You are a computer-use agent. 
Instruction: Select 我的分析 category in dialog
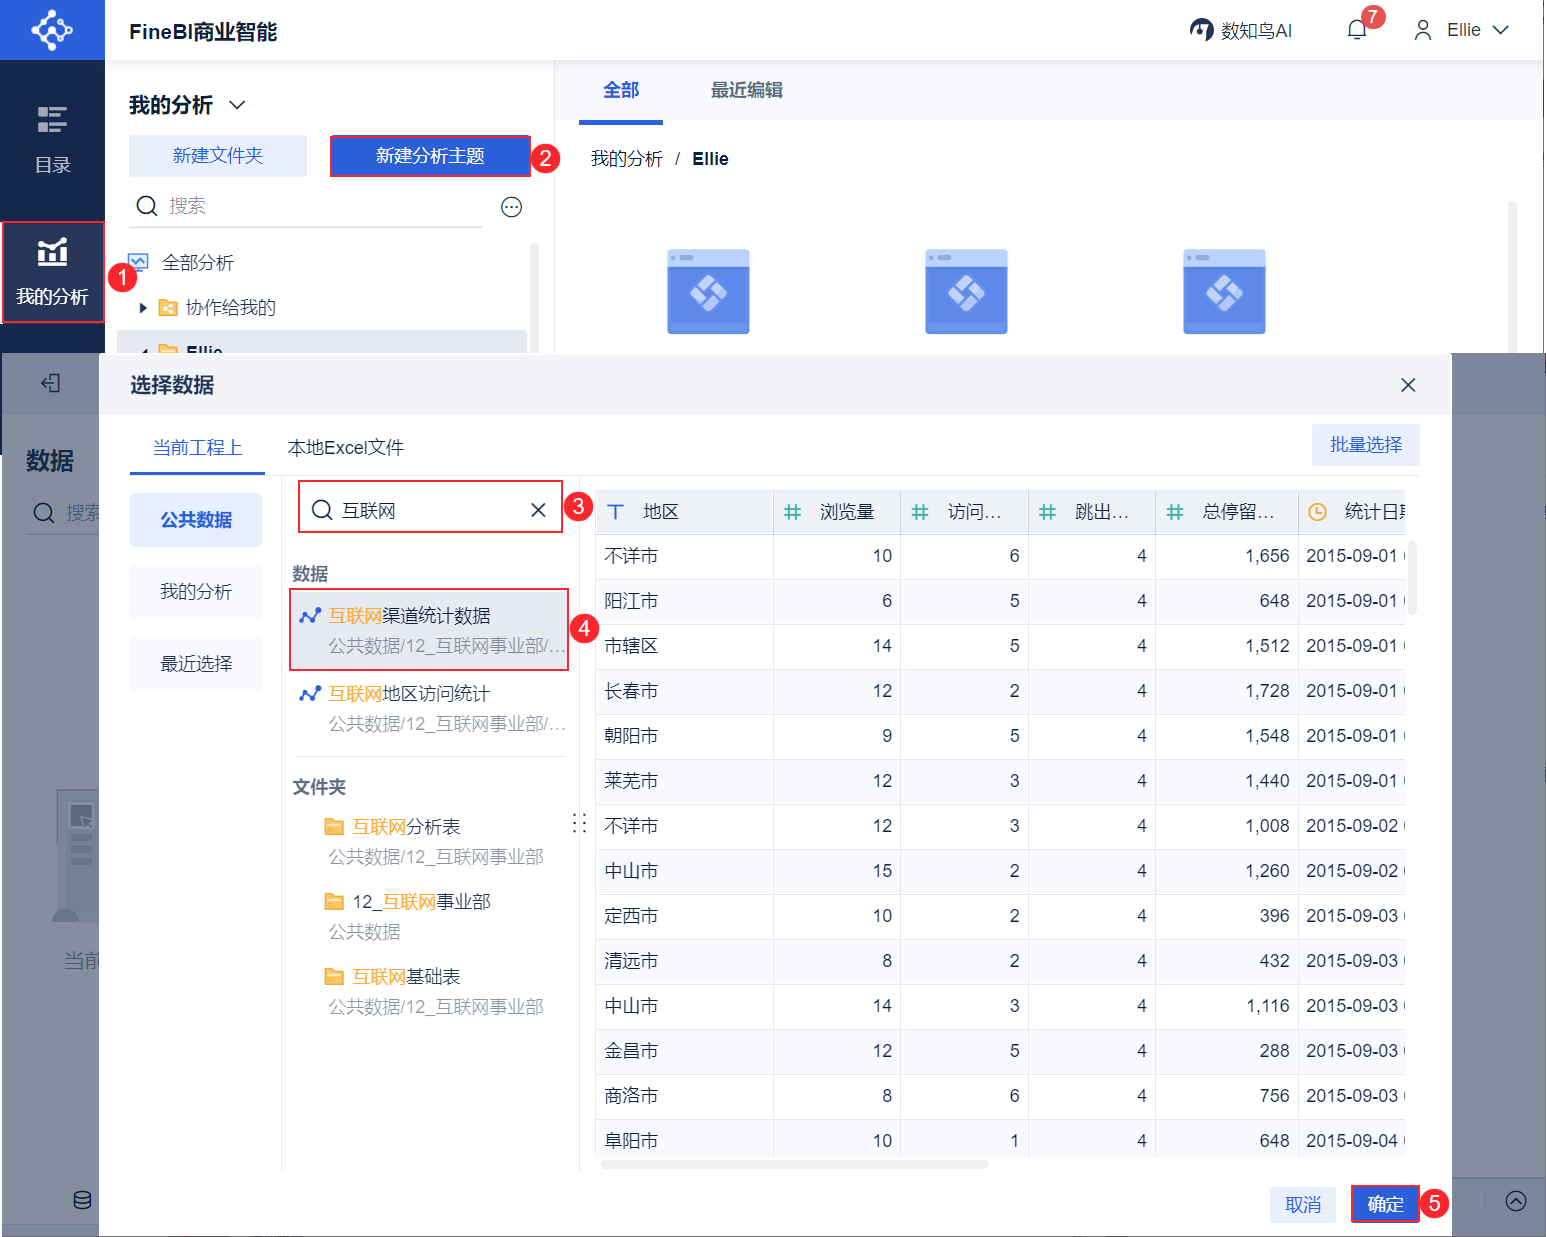pyautogui.click(x=196, y=592)
